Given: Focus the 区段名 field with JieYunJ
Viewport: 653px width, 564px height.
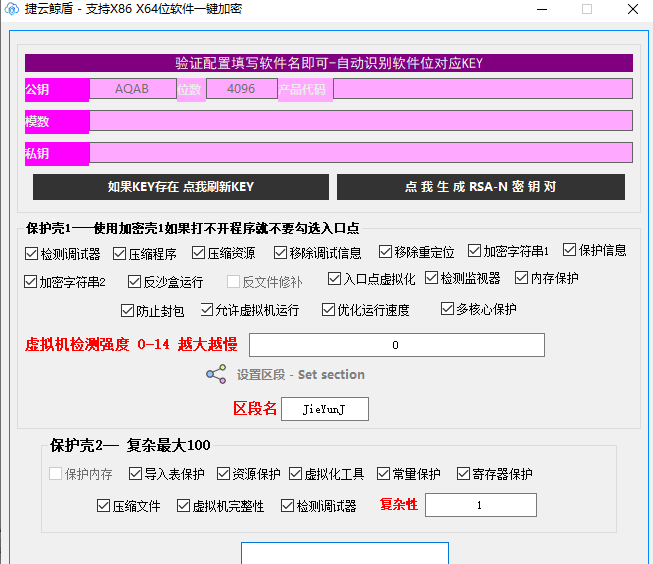Looking at the screenshot, I should click(x=325, y=409).
